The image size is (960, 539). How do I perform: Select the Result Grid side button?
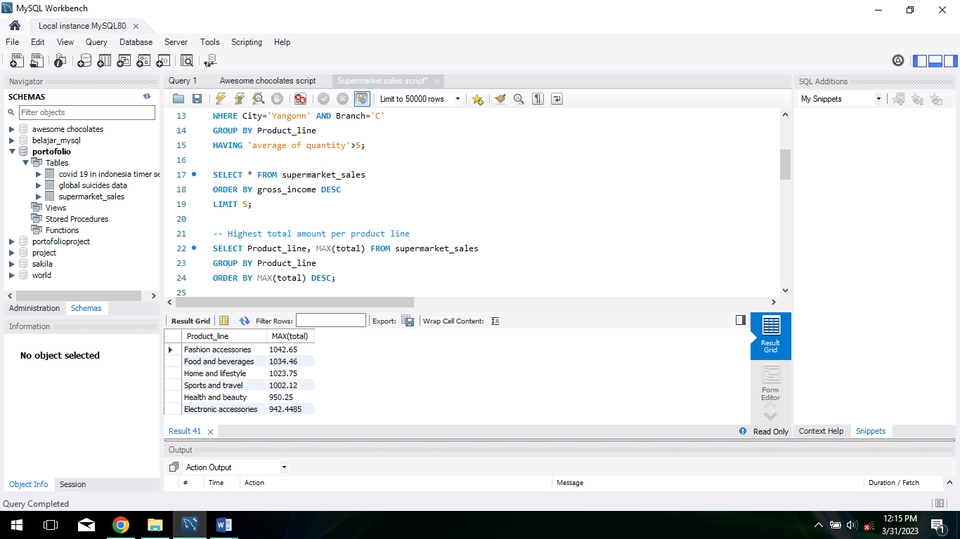[x=770, y=335]
